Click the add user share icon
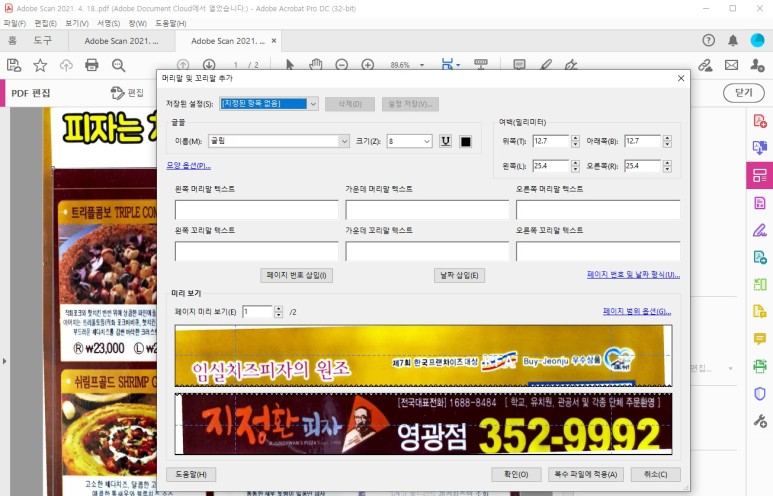The width and height of the screenshot is (773, 496). [757, 65]
